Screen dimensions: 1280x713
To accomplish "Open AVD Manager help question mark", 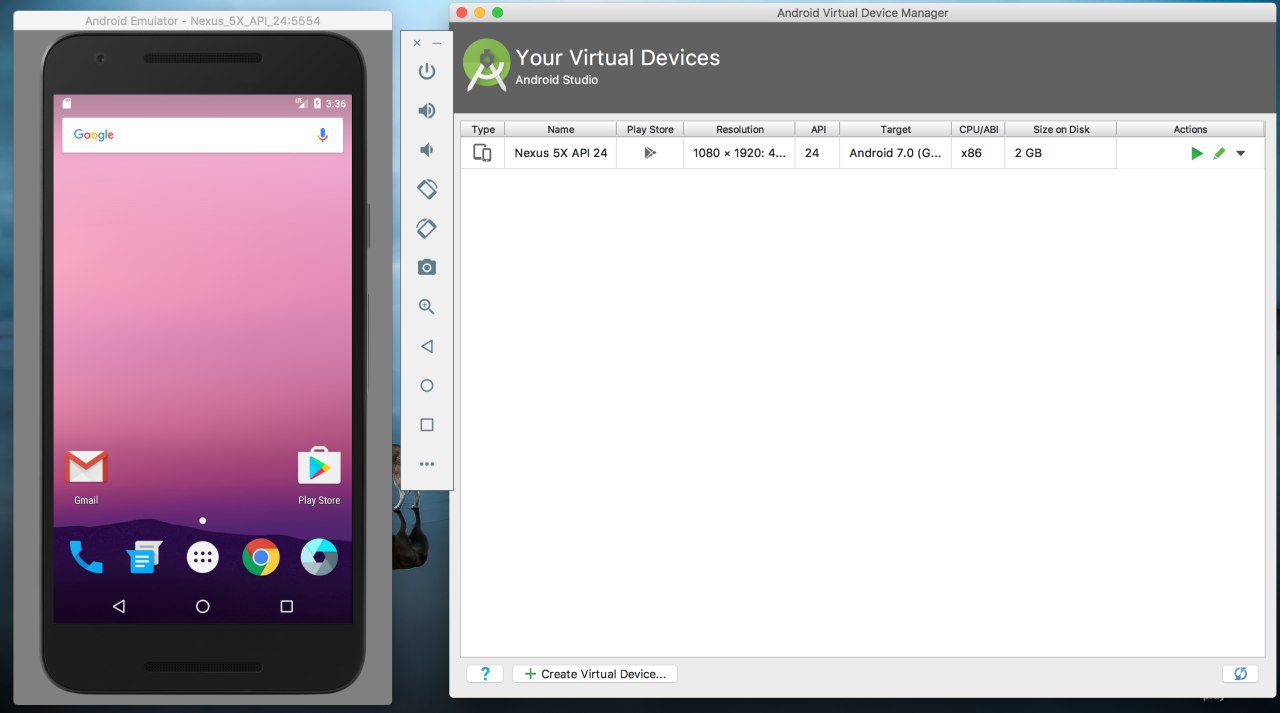I will [485, 674].
